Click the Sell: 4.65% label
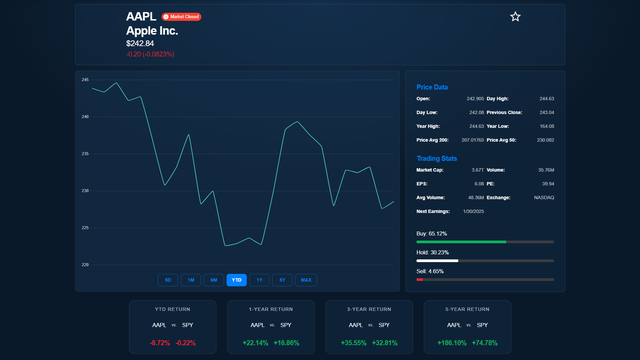 tap(430, 271)
